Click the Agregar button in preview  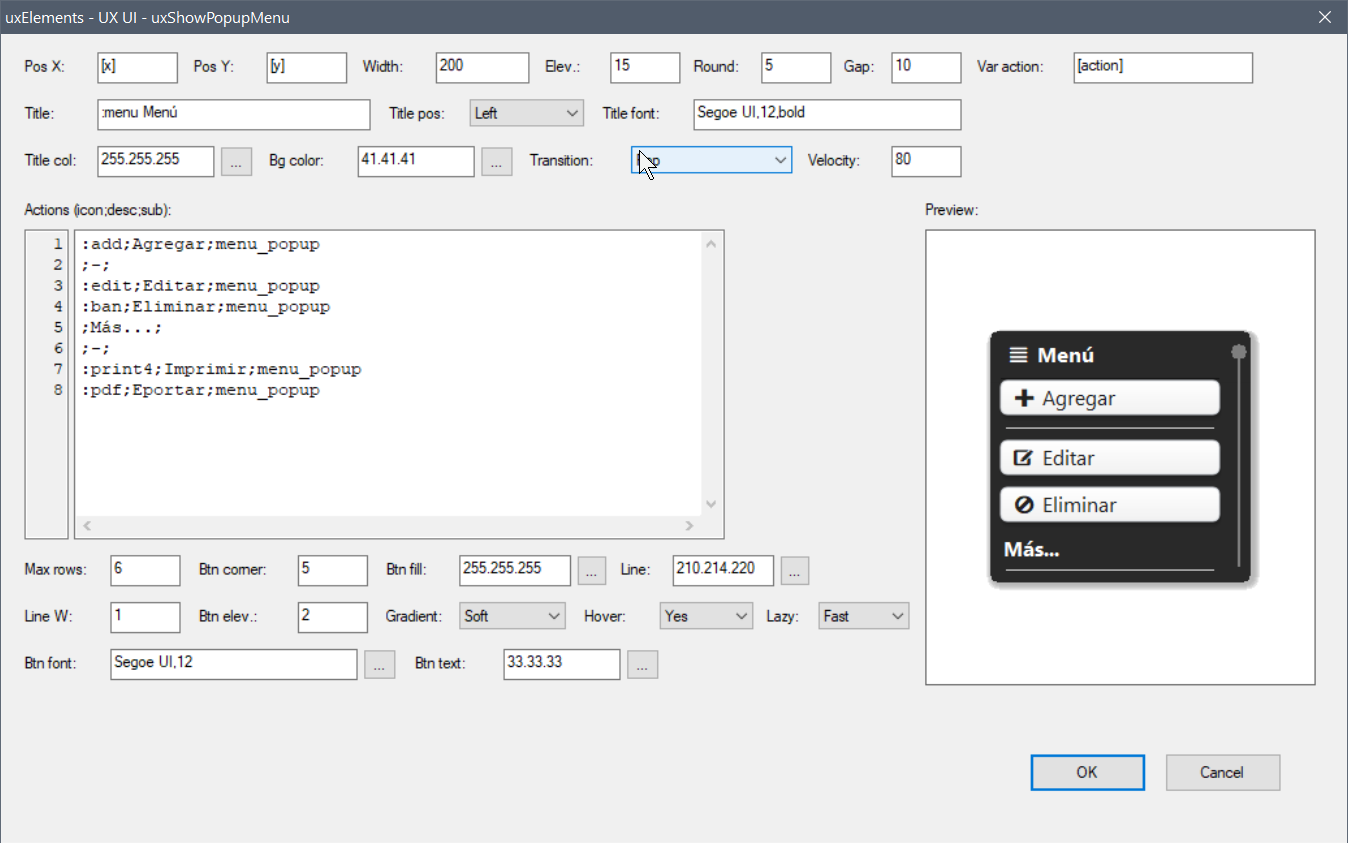[1110, 398]
